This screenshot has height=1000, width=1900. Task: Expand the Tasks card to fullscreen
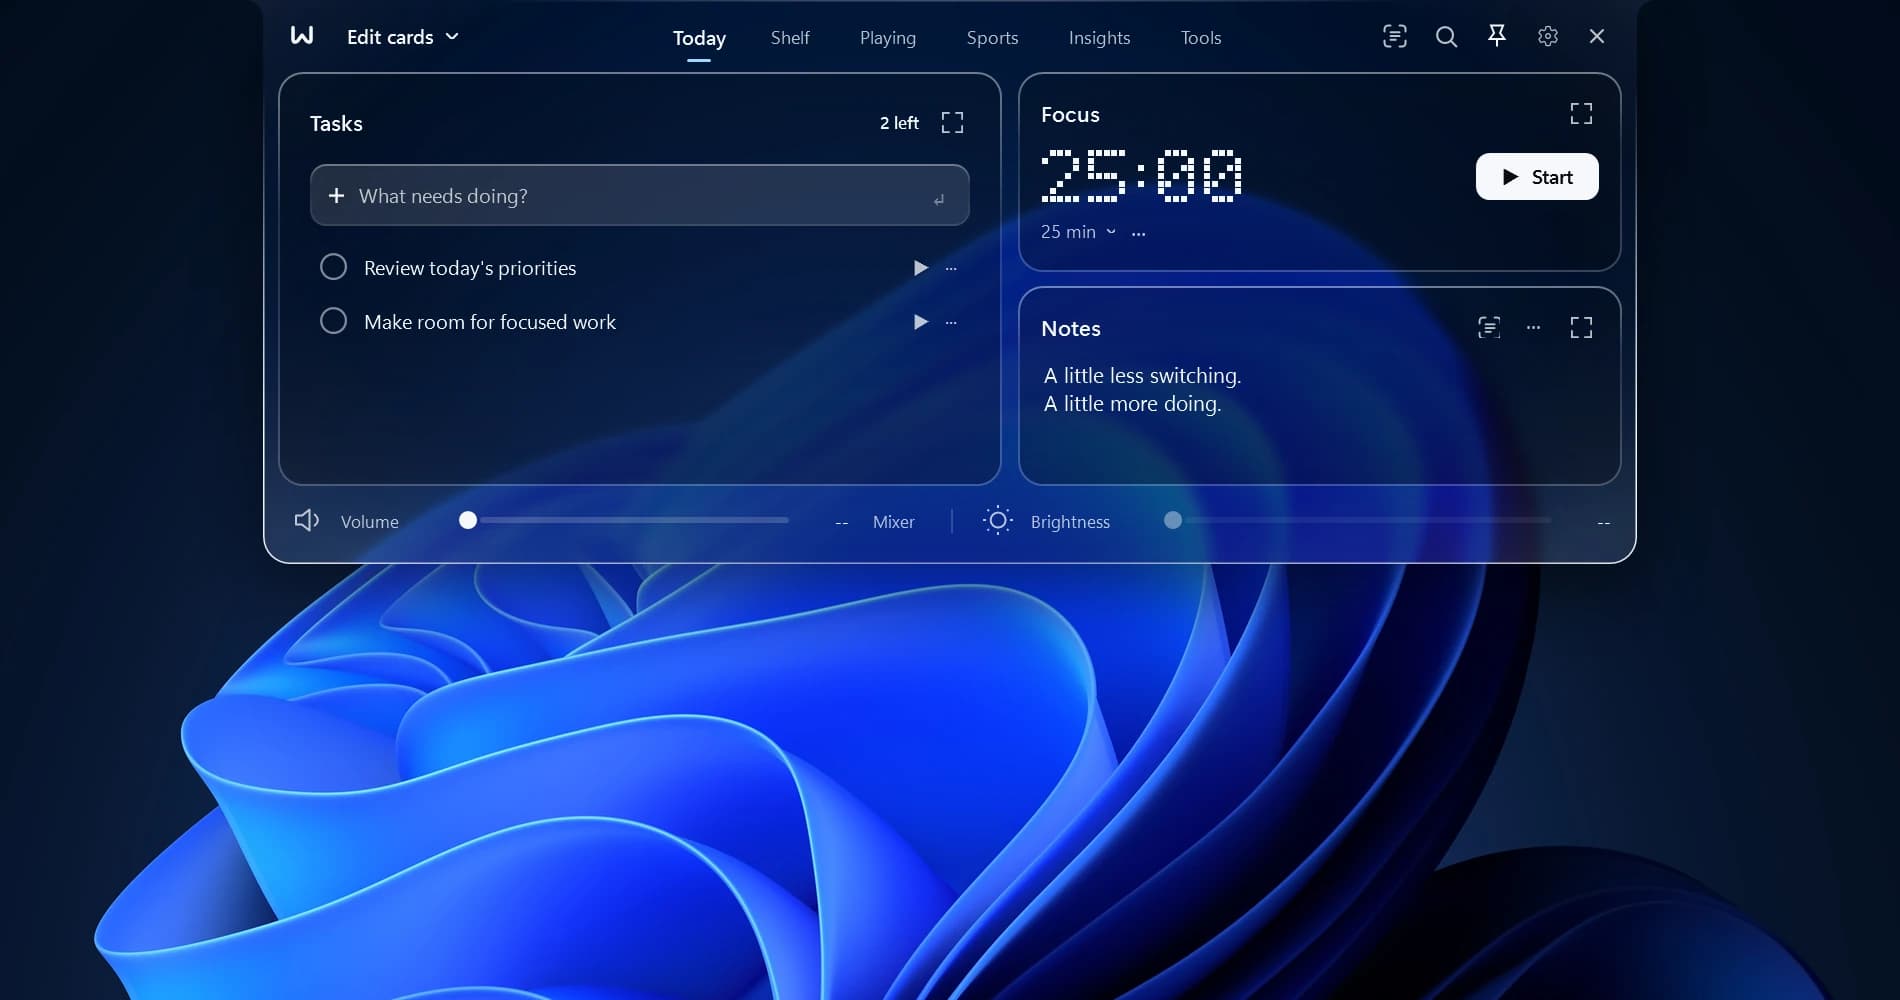[953, 123]
